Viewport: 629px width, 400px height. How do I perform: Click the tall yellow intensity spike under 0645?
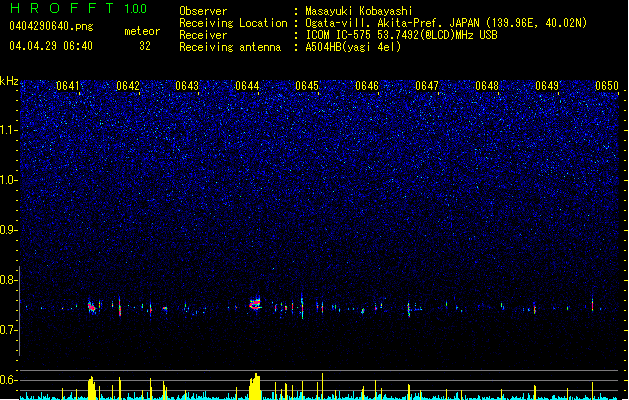click(322, 386)
